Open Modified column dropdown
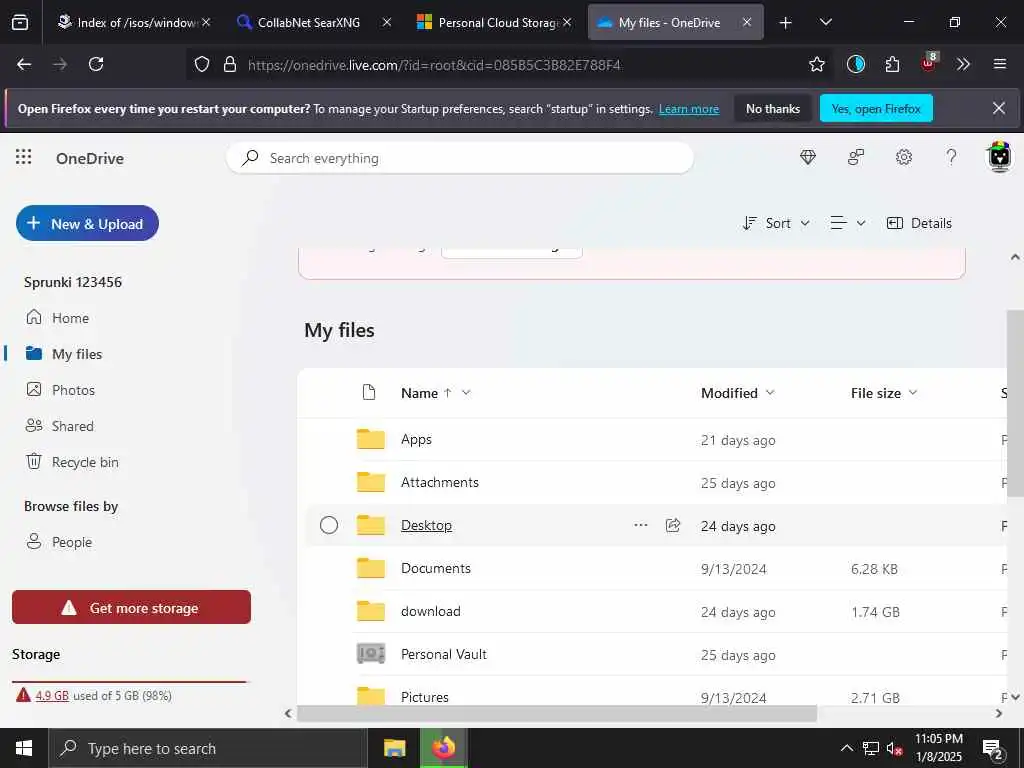1024x768 pixels. [737, 392]
